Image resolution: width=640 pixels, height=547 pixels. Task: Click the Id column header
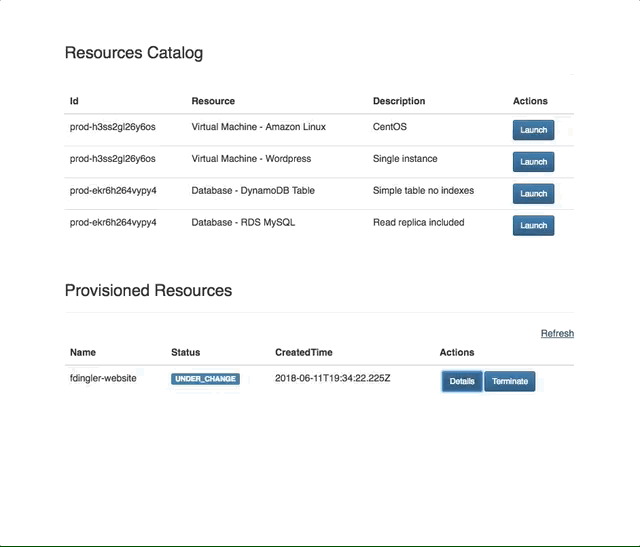(74, 101)
